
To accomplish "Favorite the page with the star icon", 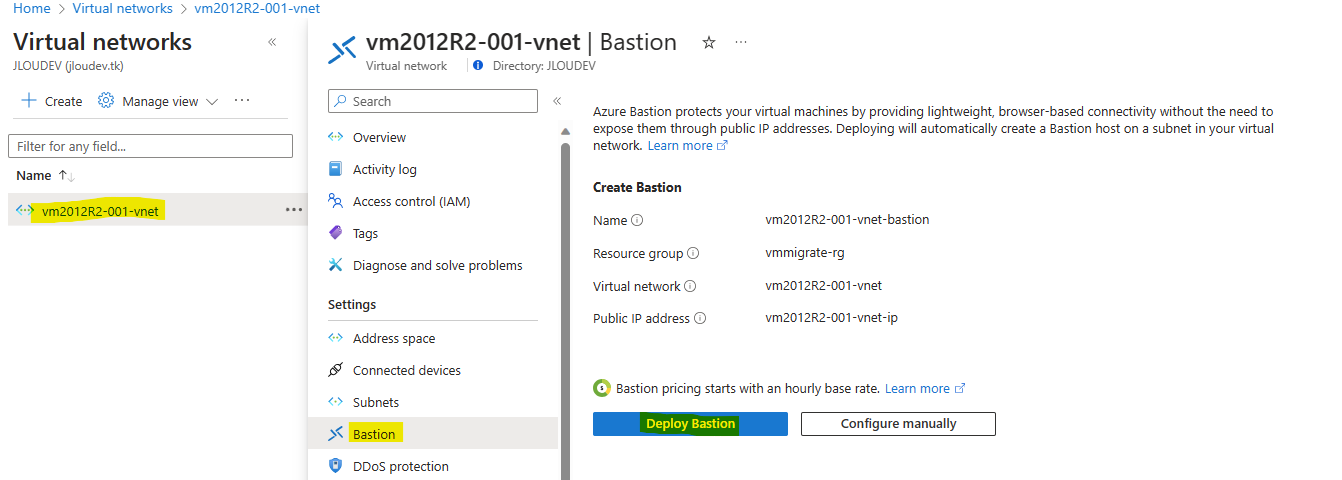I will [x=709, y=42].
